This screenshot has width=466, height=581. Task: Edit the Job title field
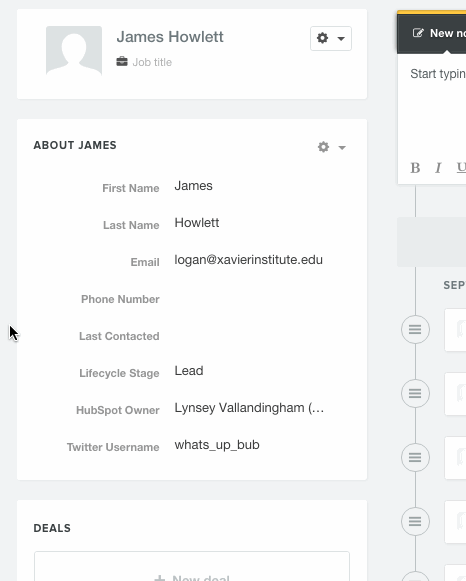pos(152,62)
